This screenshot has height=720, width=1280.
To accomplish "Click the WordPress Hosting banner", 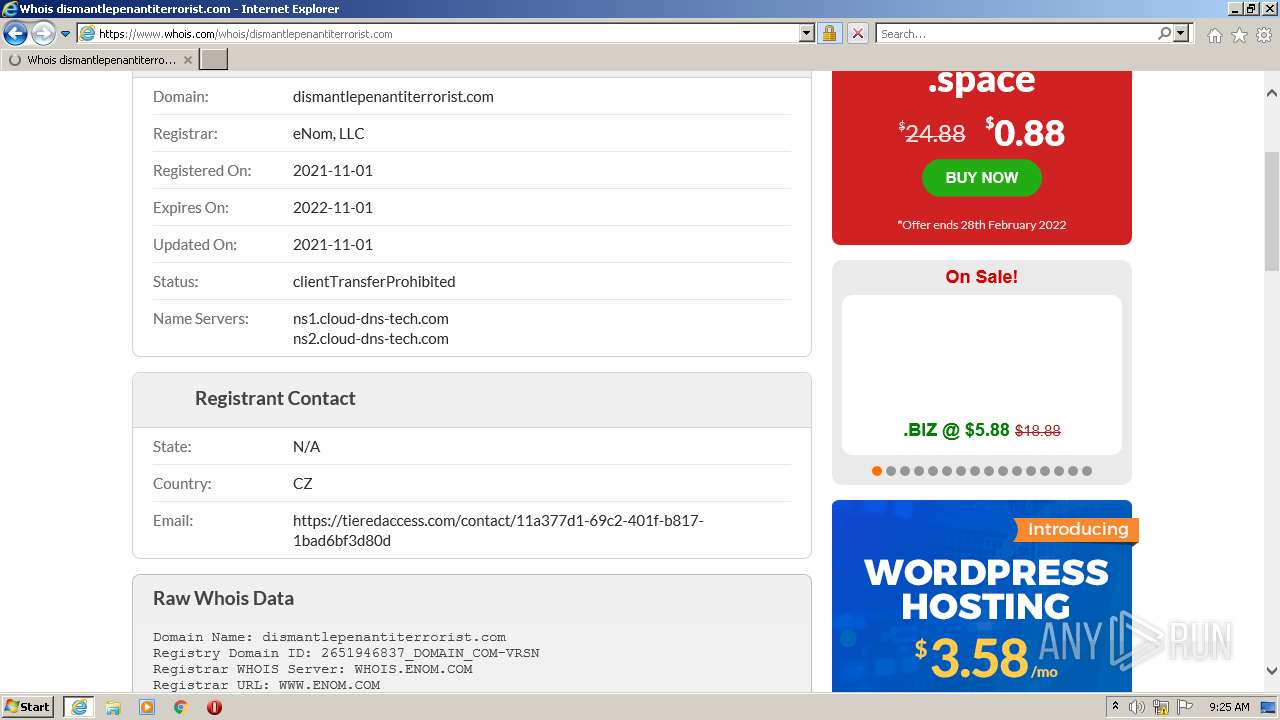I will [982, 596].
